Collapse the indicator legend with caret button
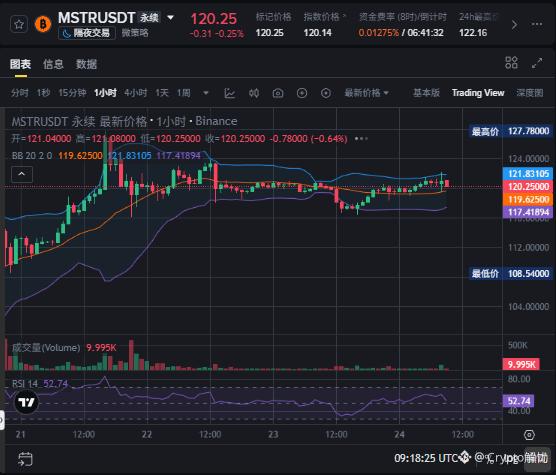Image resolution: width=556 pixels, height=475 pixels. click(x=22, y=174)
